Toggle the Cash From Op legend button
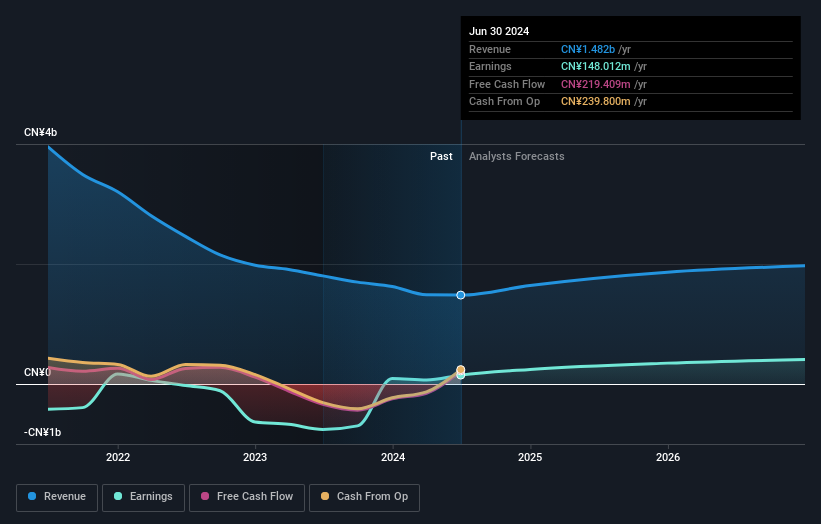The height and width of the screenshot is (524, 821). [364, 497]
